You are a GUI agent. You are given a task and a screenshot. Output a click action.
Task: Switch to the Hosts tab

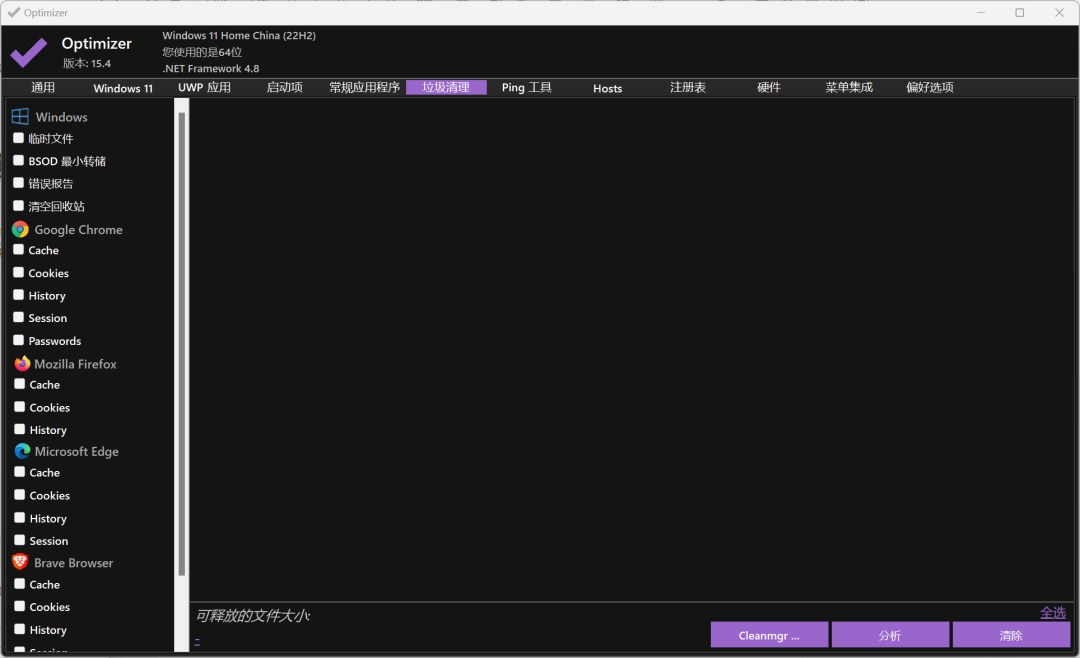608,88
